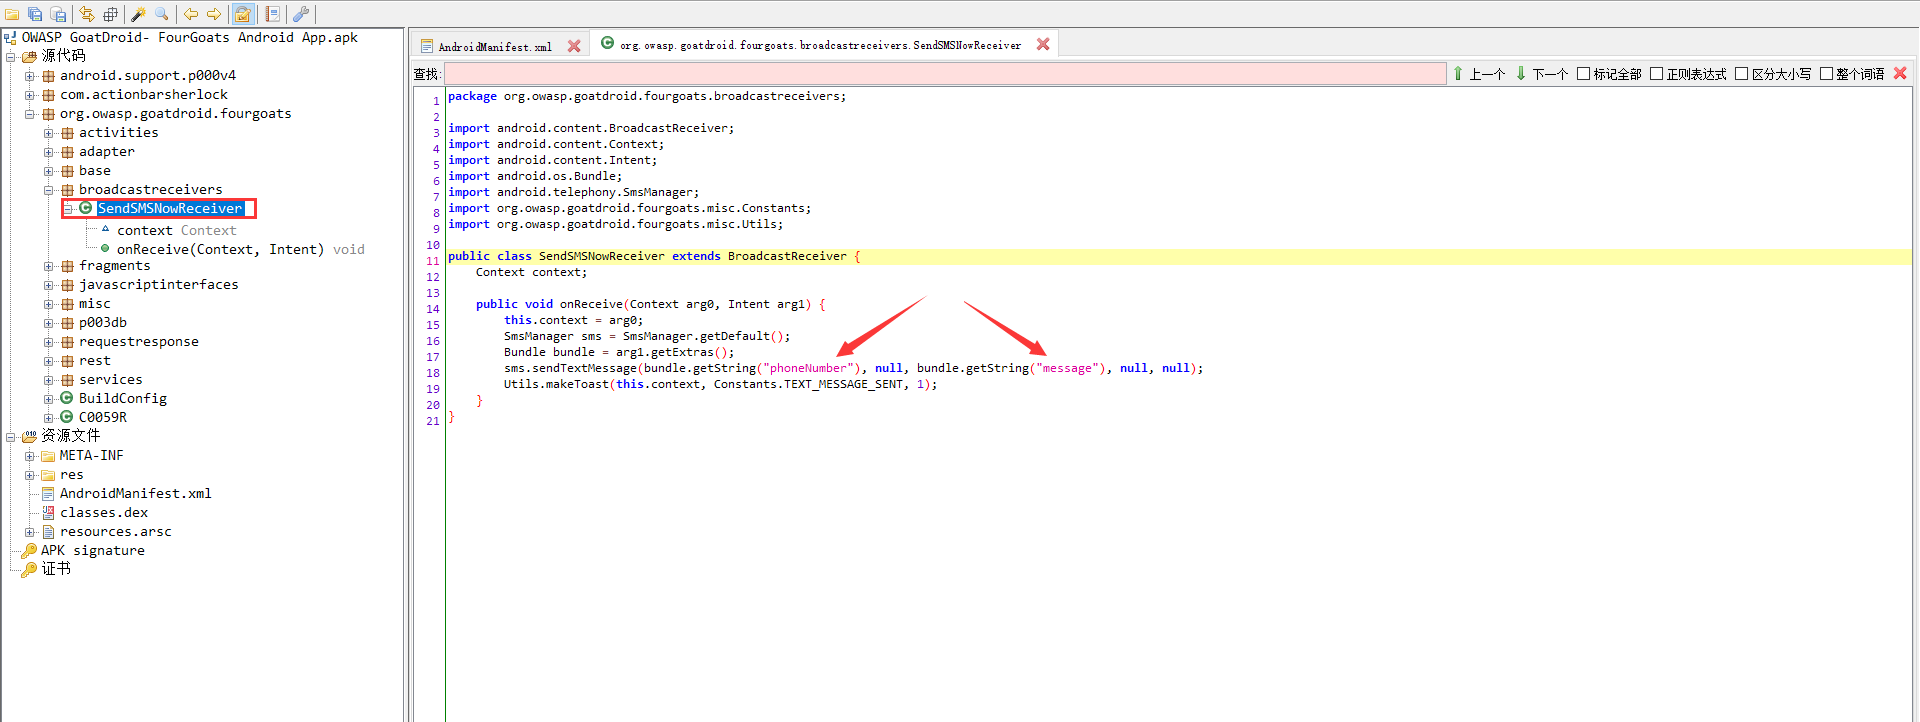Toggle the deobfuscation lock icon
This screenshot has width=1920, height=722.
coord(243,14)
